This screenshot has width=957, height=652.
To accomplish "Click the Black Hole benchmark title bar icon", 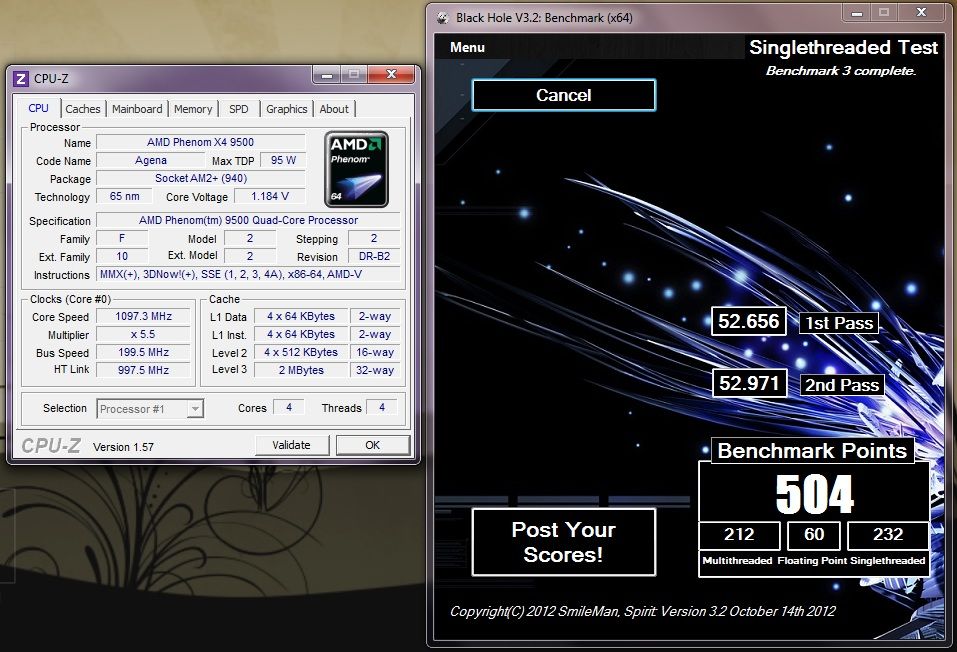I will click(442, 18).
